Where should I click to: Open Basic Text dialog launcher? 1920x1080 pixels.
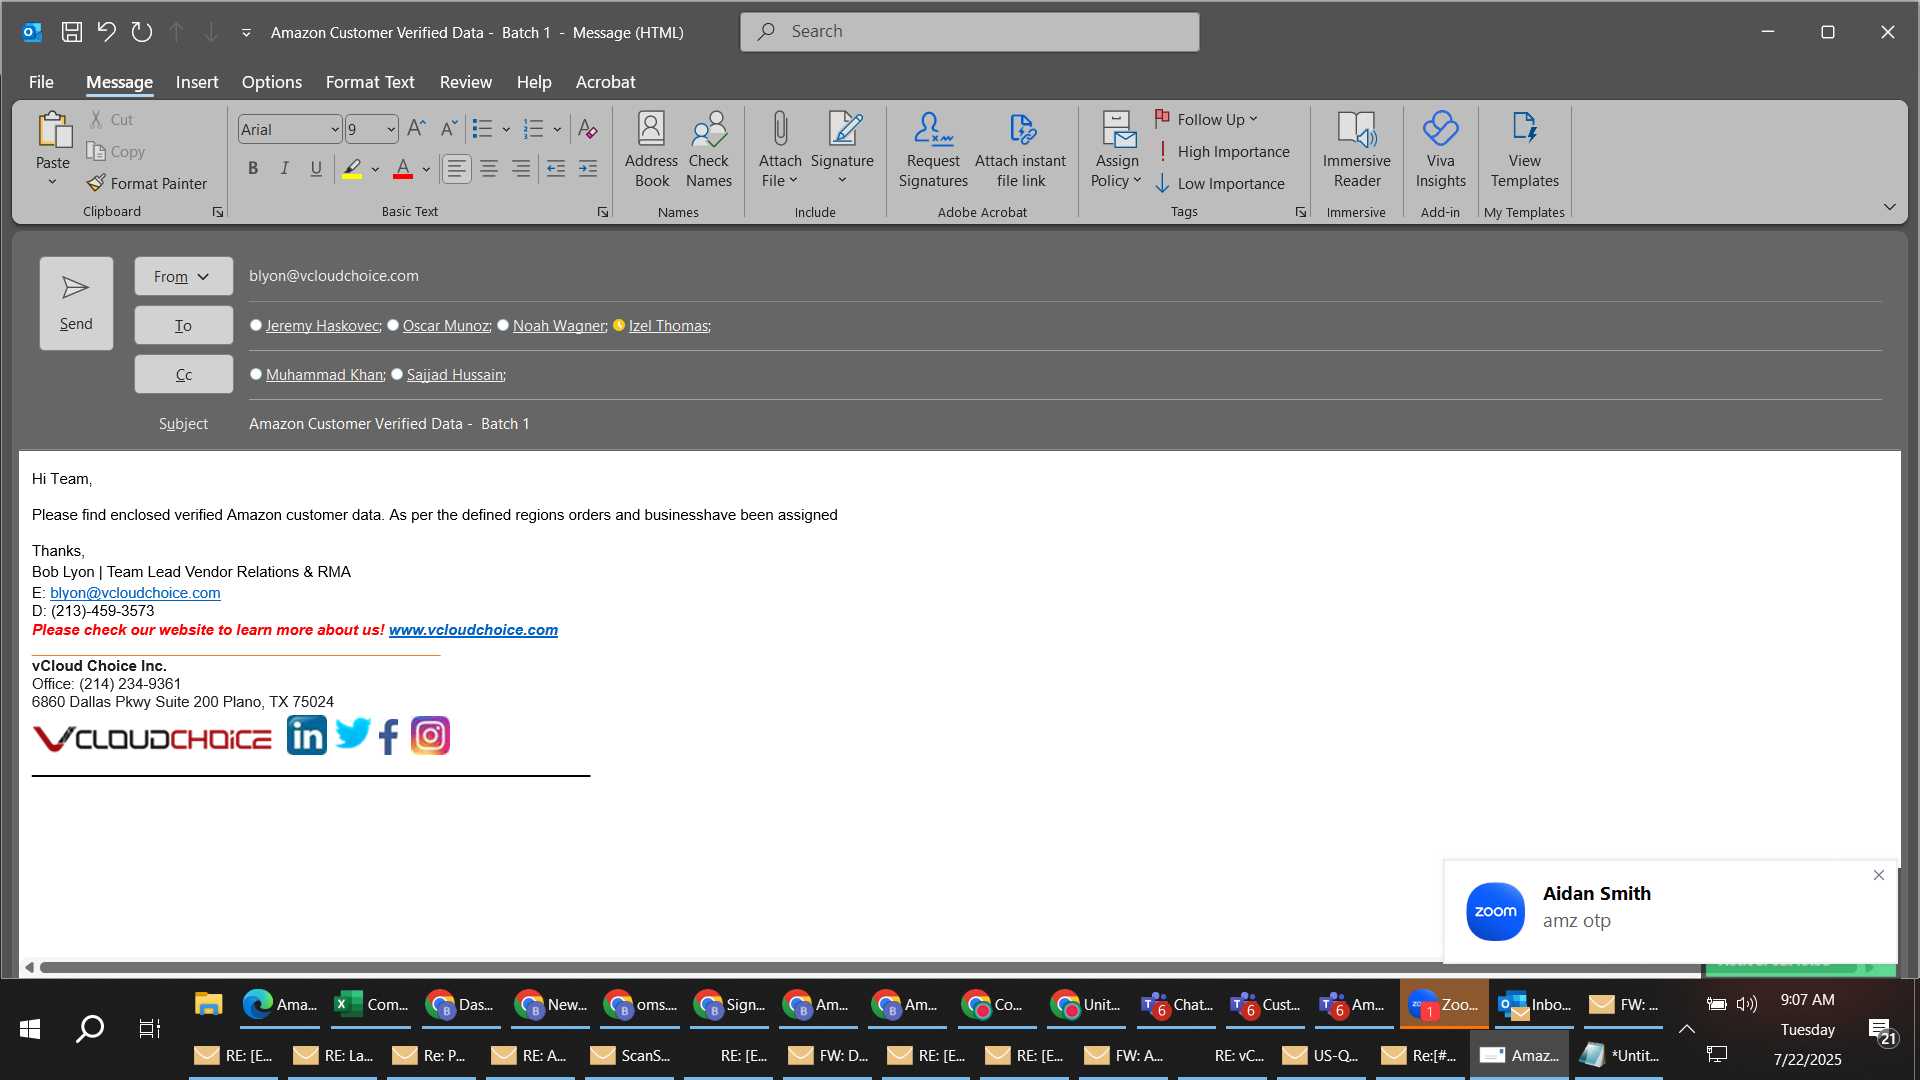click(x=603, y=212)
